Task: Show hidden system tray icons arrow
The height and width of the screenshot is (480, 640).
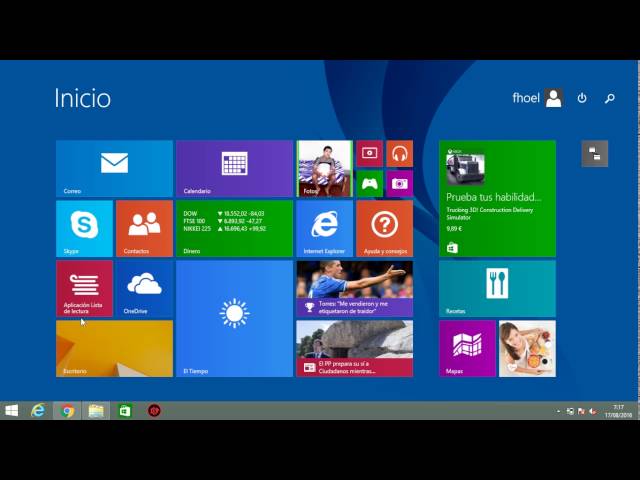Action: (x=558, y=411)
